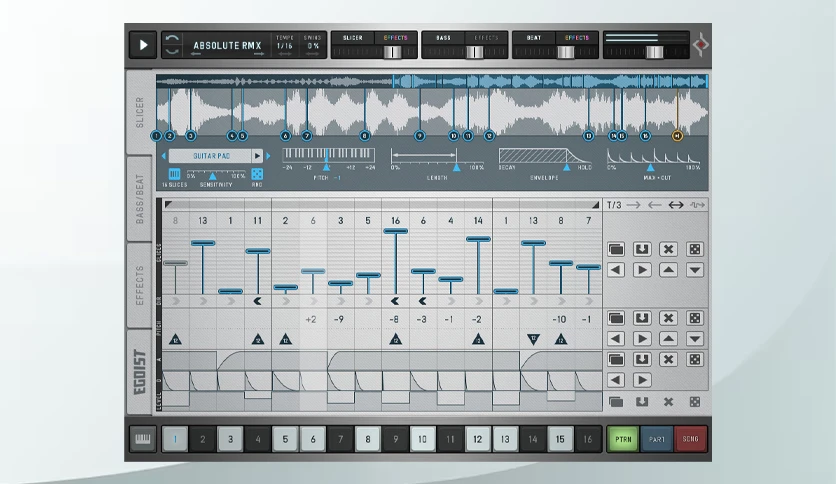
Task: Paste into the pitch sequence
Action: pyautogui.click(x=642, y=318)
